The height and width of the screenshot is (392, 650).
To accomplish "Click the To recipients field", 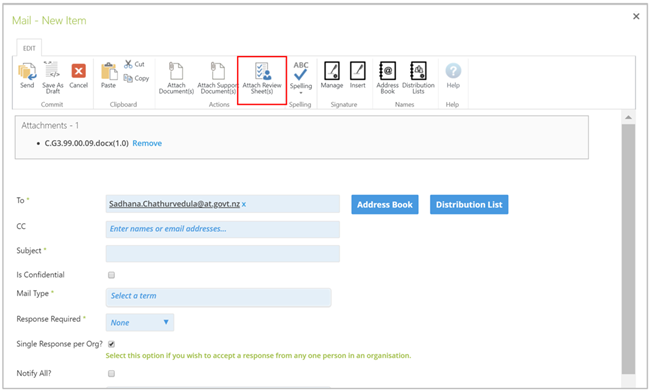I will tap(223, 204).
